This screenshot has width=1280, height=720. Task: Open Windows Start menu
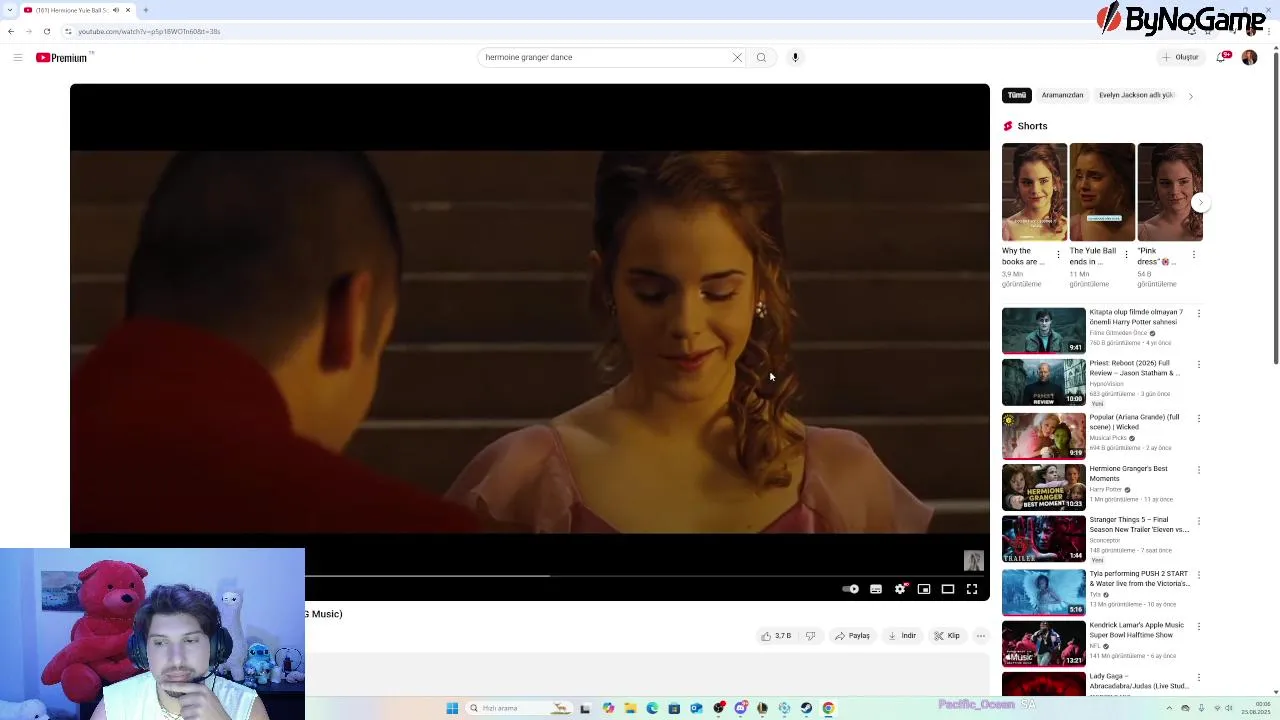pos(452,708)
